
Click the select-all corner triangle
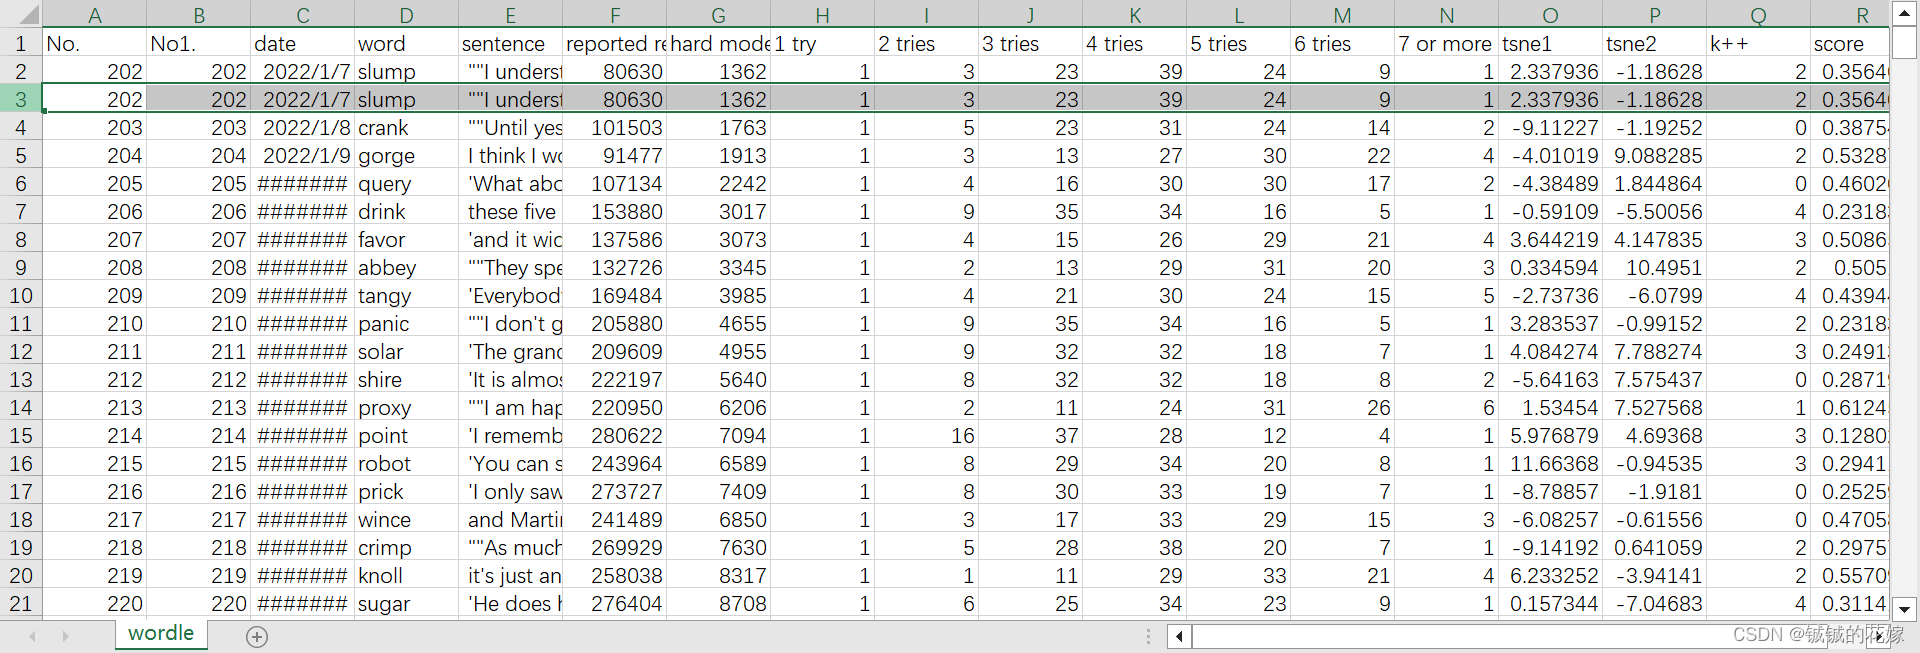click(21, 14)
